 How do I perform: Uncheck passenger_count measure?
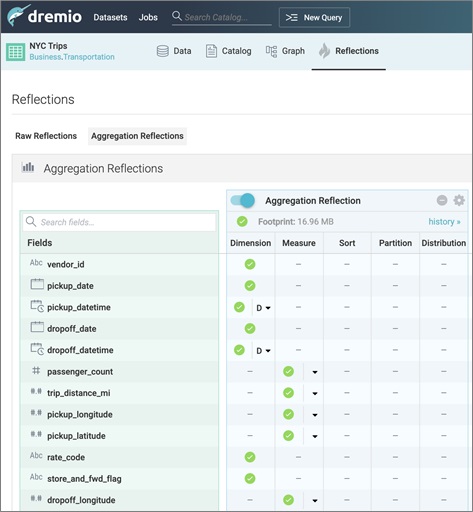[x=288, y=371]
